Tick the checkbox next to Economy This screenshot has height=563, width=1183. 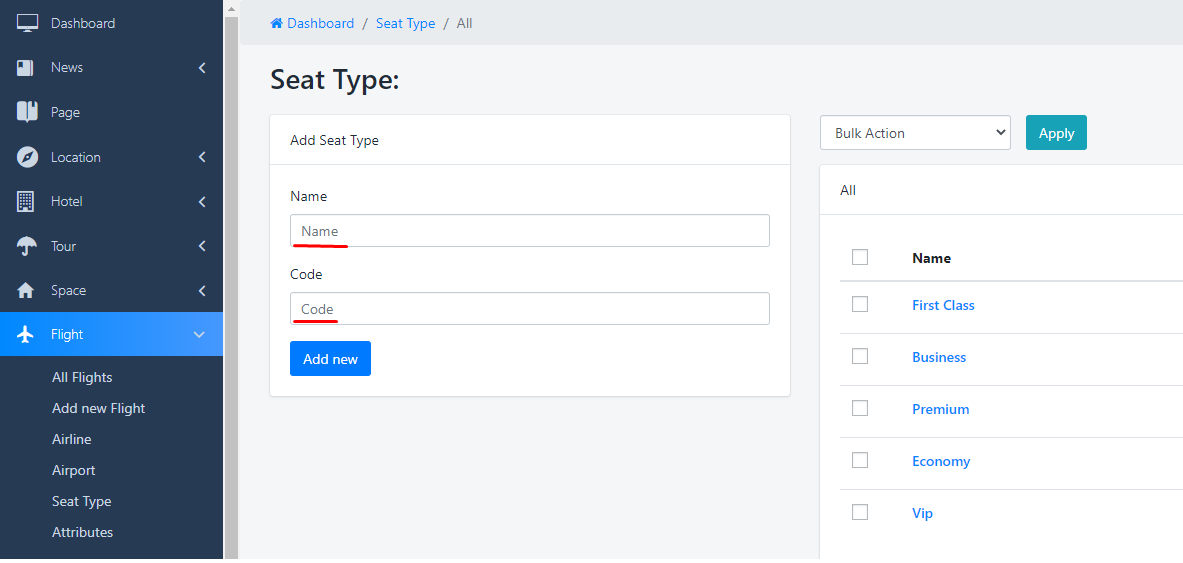(860, 460)
